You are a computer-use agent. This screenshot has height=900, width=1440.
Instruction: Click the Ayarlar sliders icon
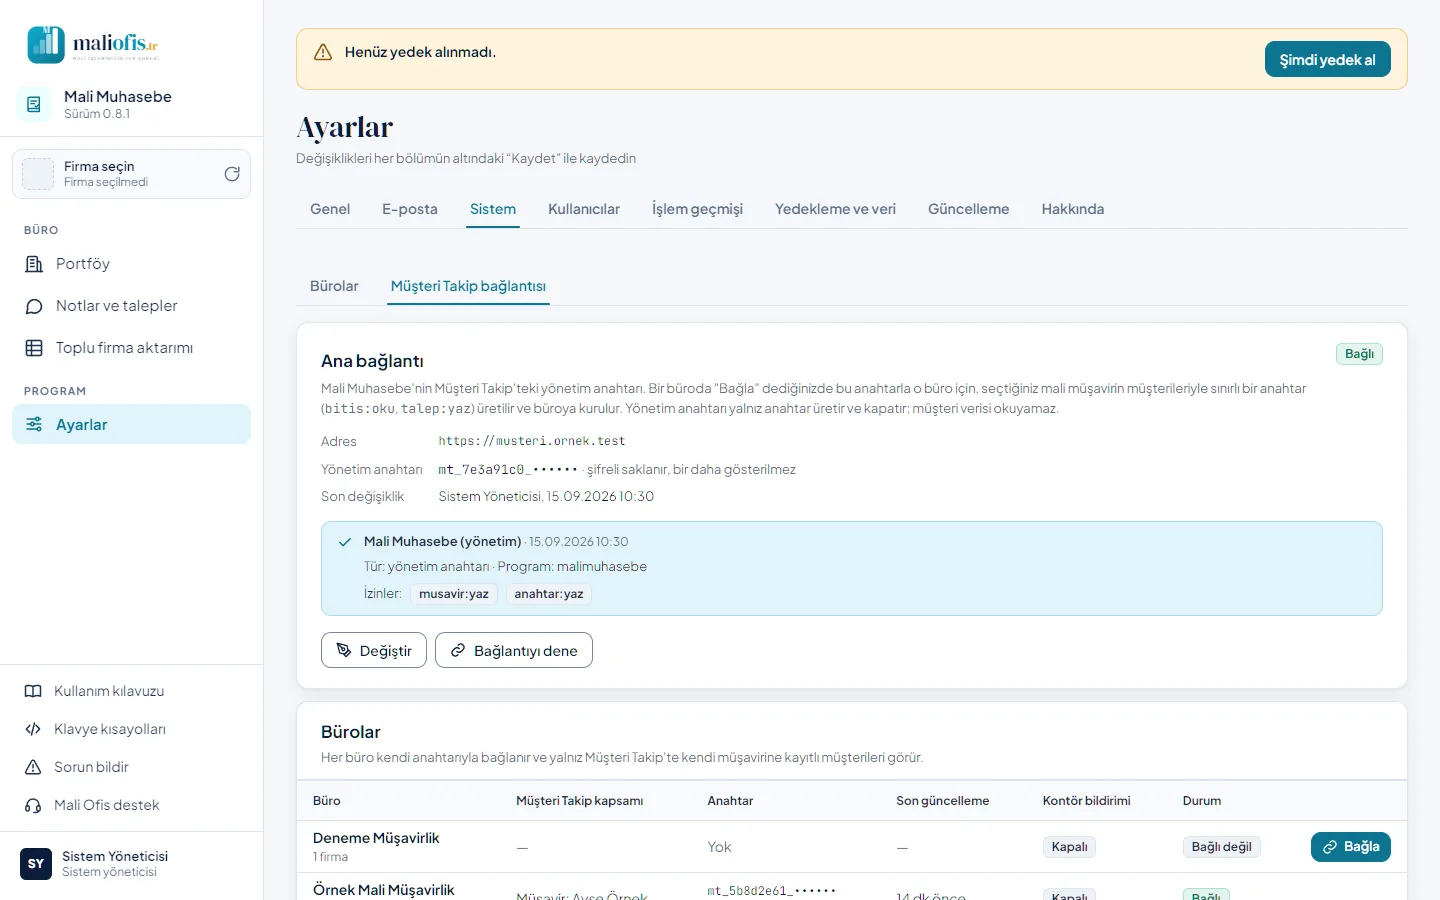click(34, 424)
